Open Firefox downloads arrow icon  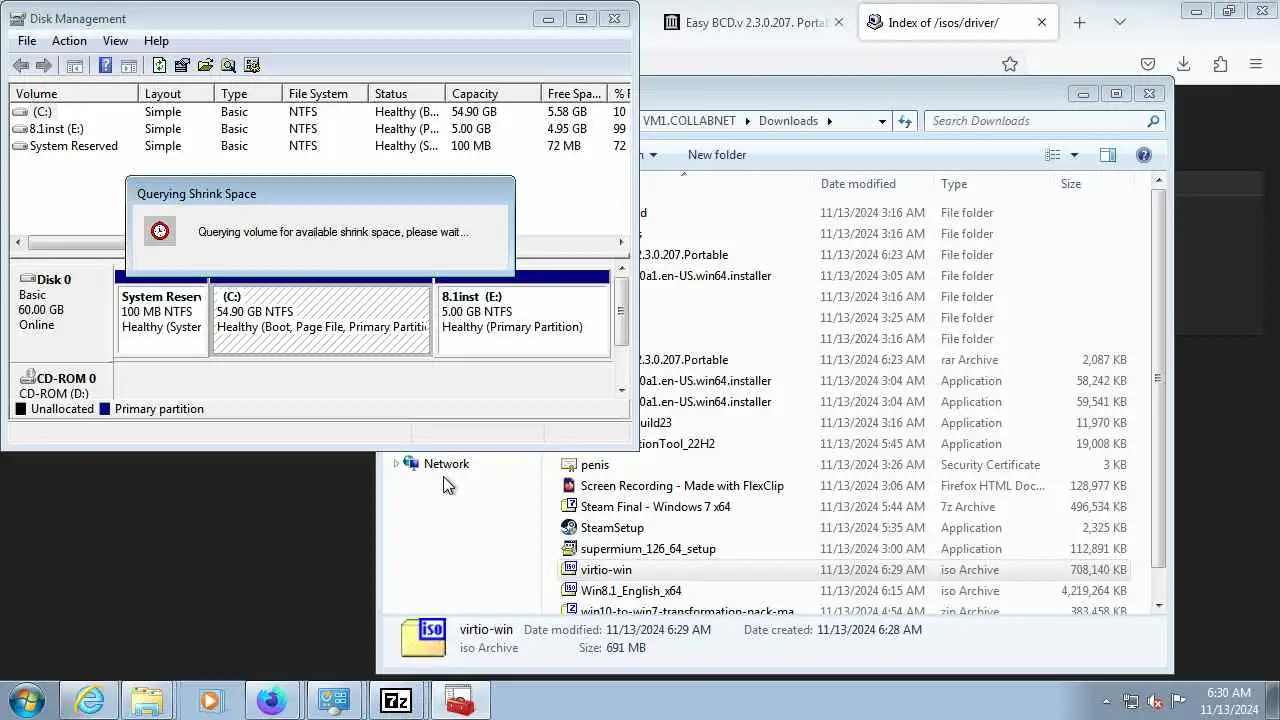tap(1184, 64)
